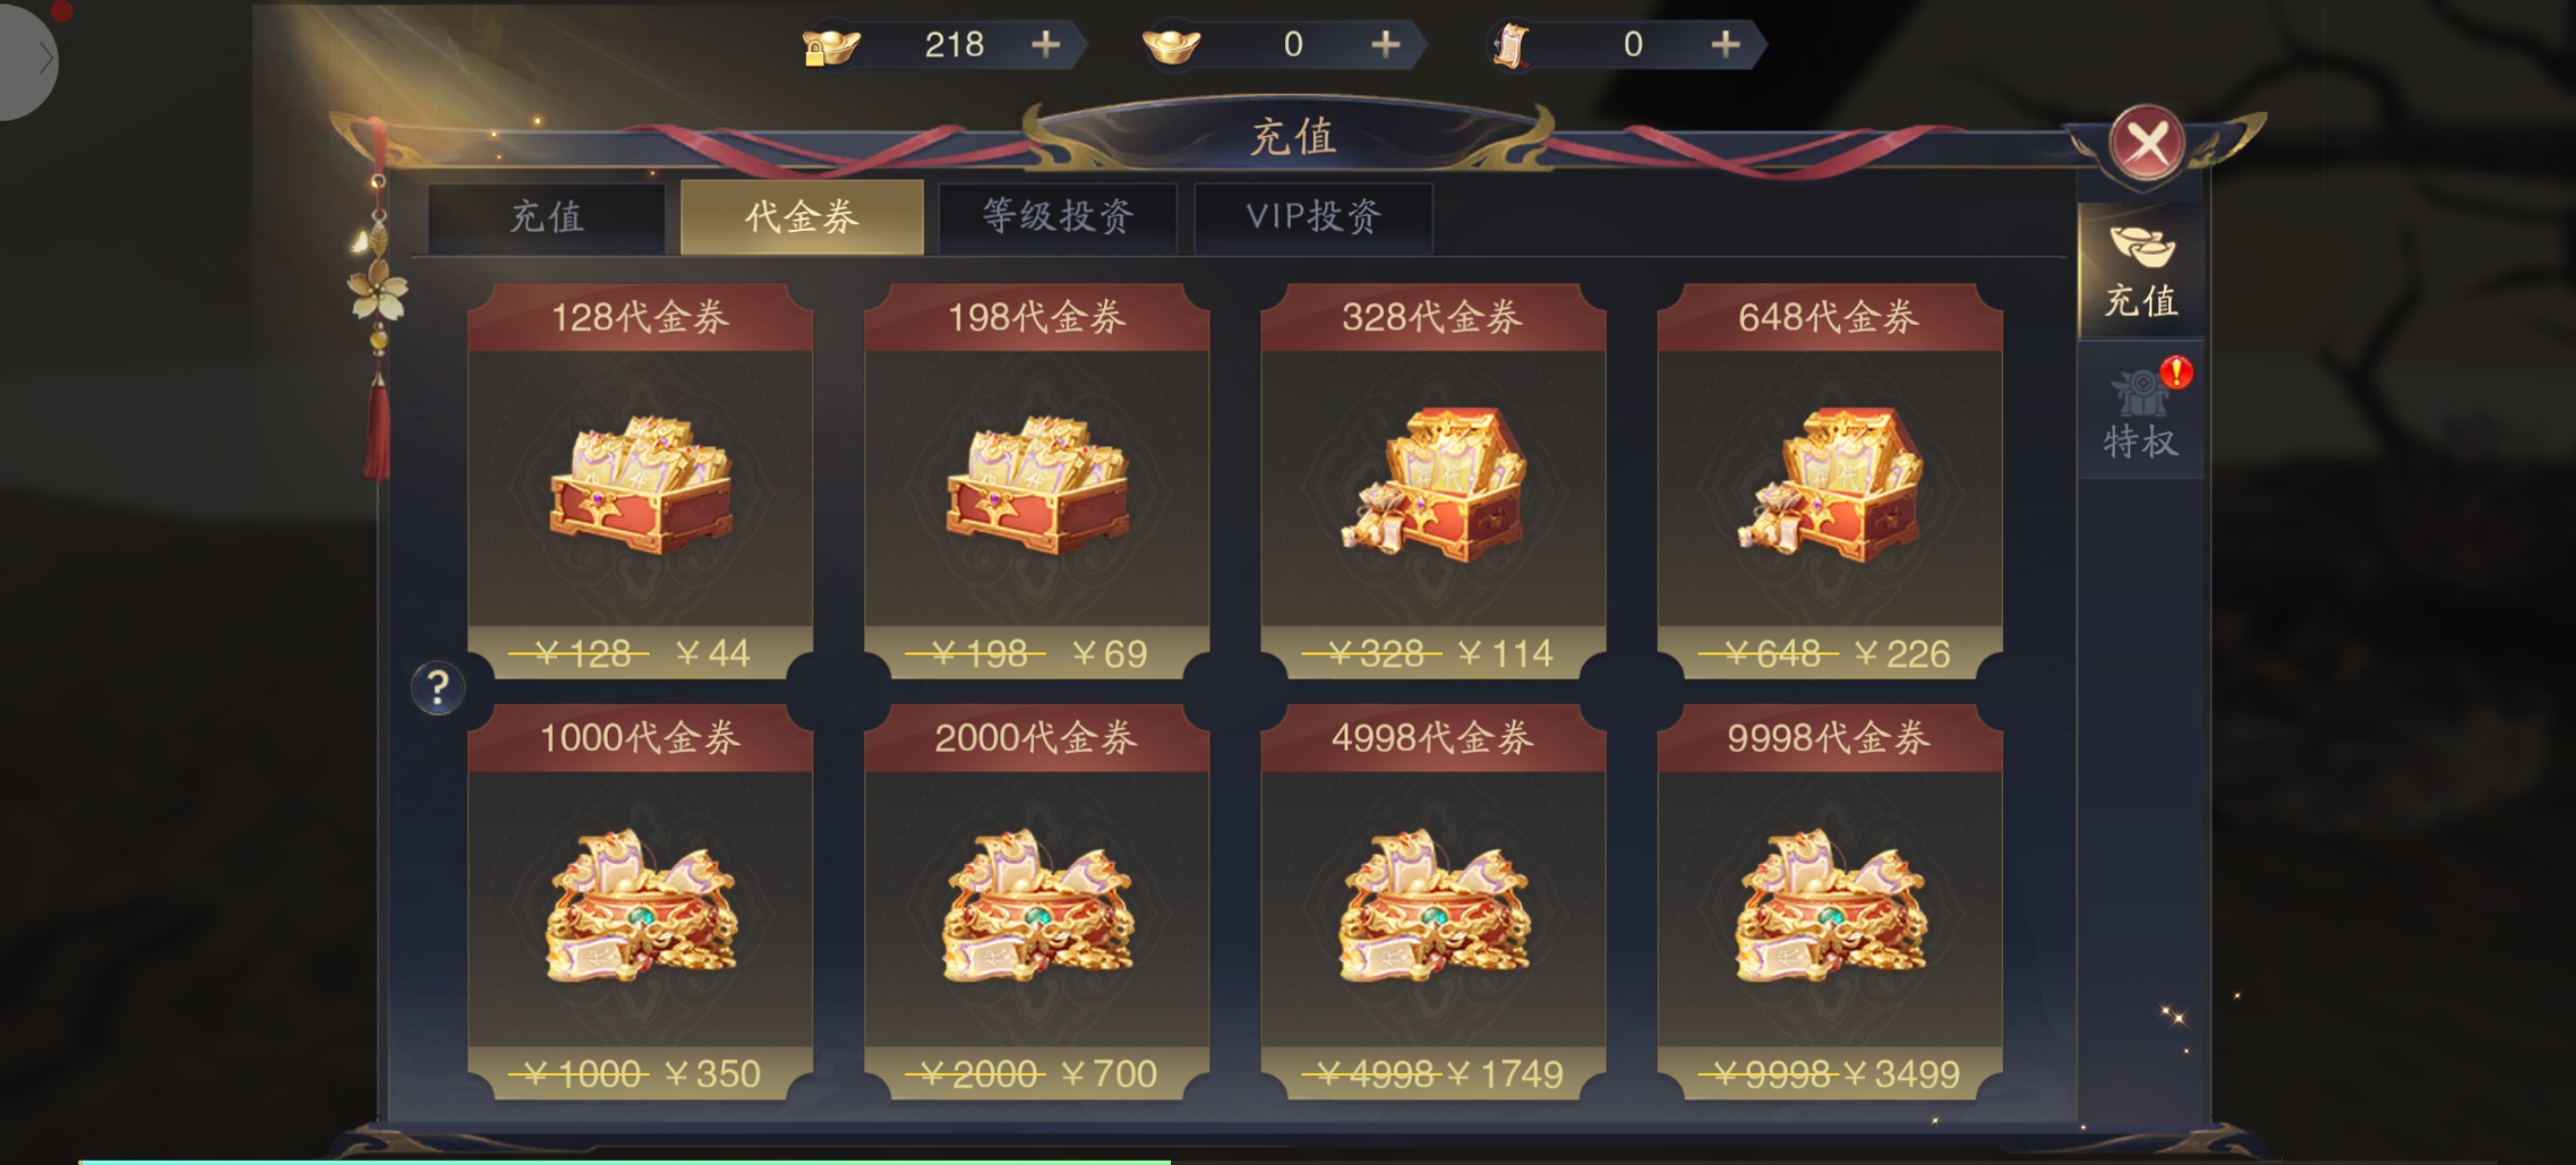Add bound ingots with plus beside 218
This screenshot has height=1165, width=2576.
1045,44
